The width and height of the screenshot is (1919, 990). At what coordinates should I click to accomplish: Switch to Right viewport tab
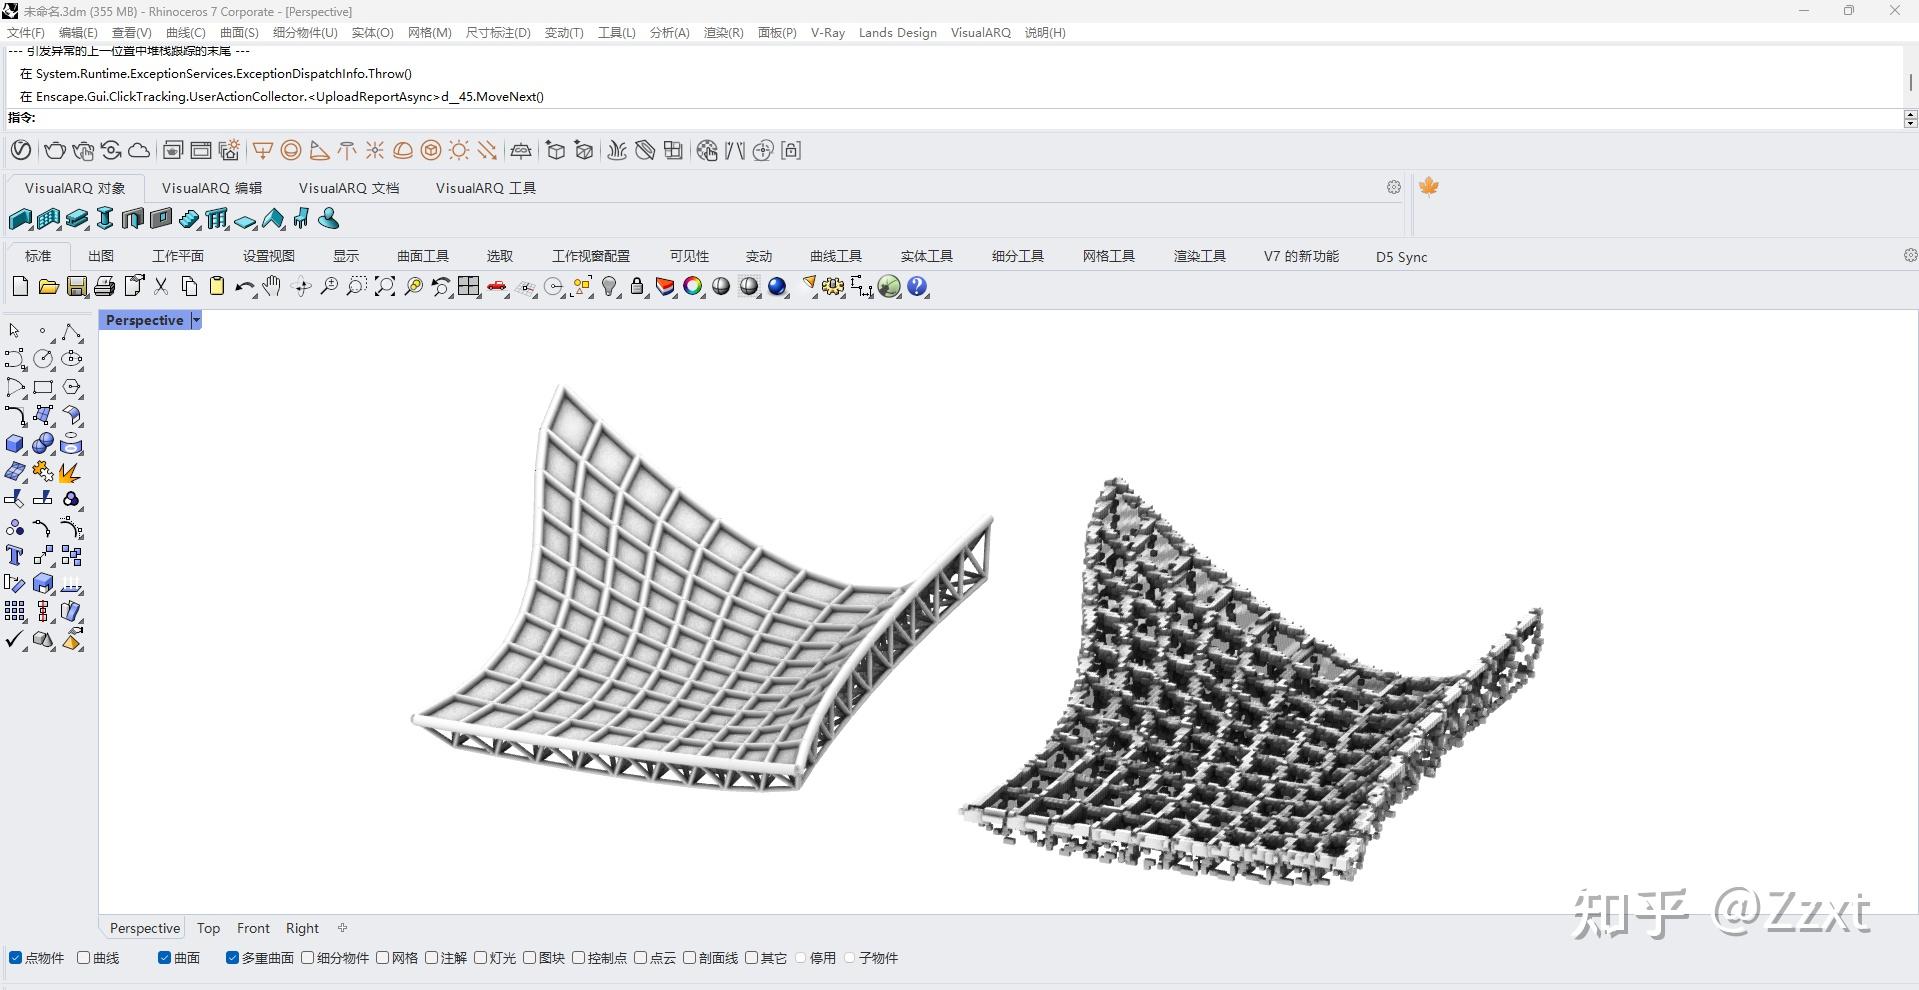point(302,928)
